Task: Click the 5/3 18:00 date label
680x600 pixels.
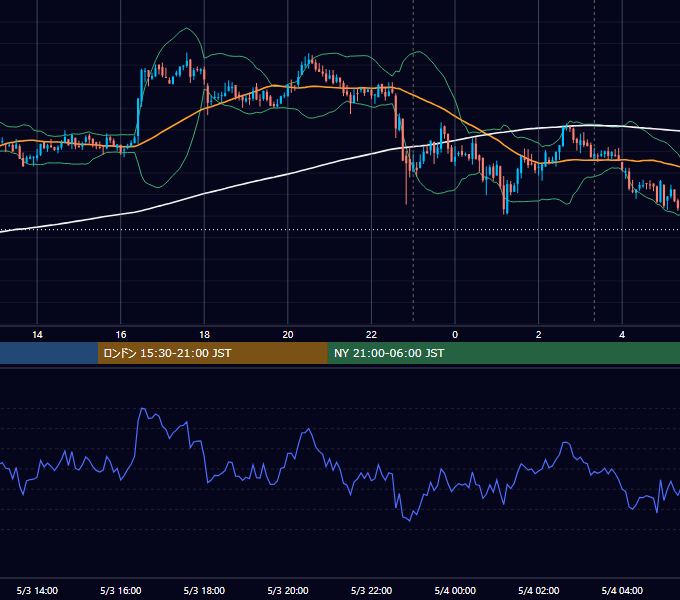Action: (x=204, y=590)
